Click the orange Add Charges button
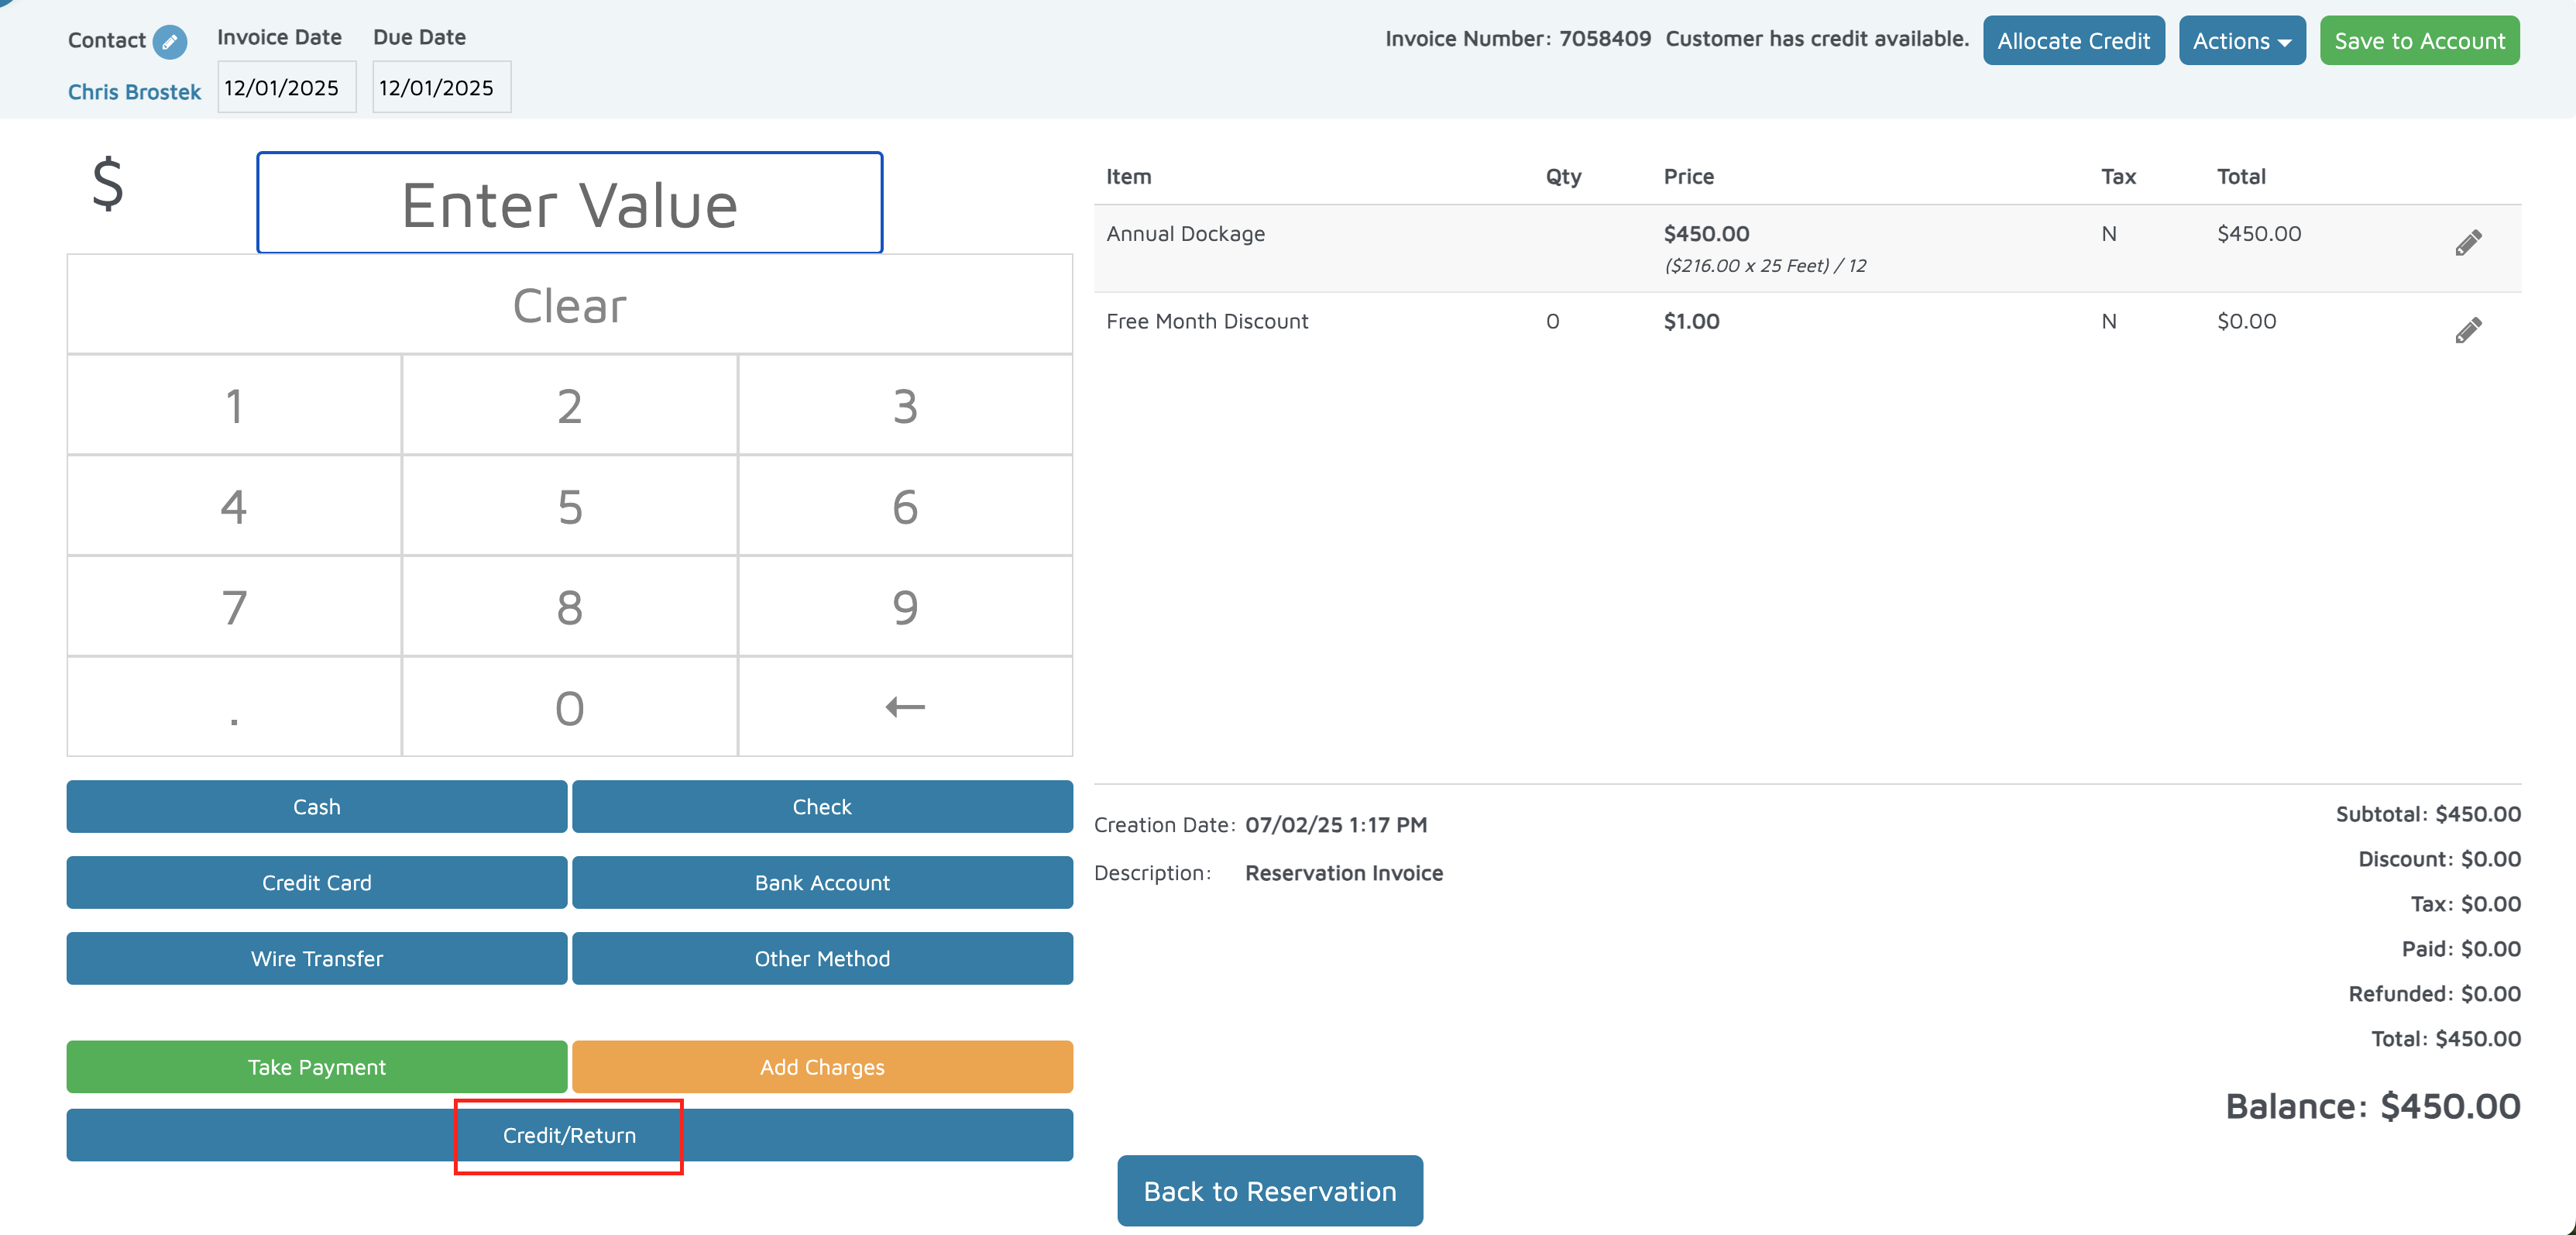This screenshot has height=1235, width=2576. (821, 1066)
